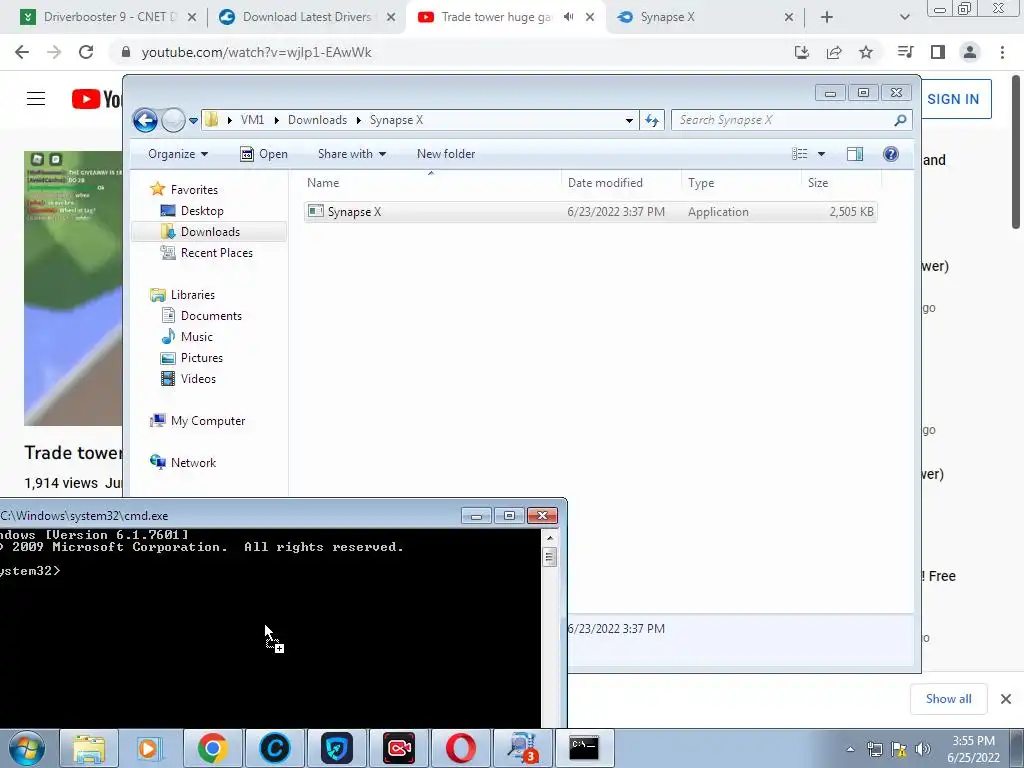Open the Chrome three-dot menu

click(1002, 52)
